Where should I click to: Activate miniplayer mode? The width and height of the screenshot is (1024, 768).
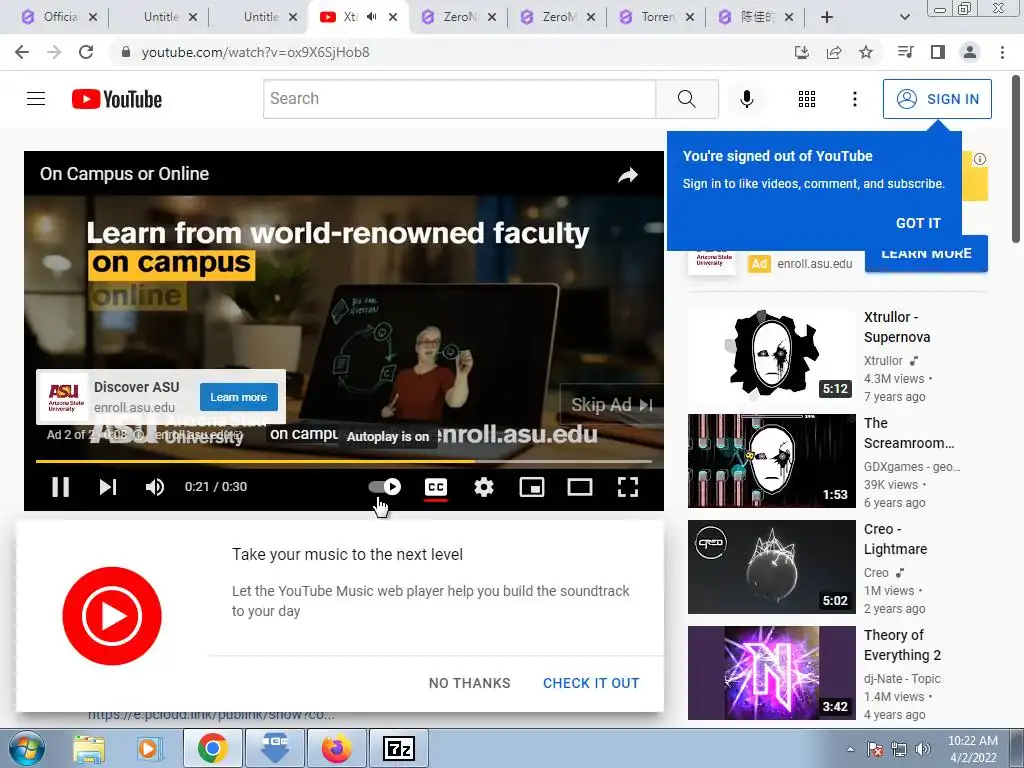pyautogui.click(x=532, y=487)
